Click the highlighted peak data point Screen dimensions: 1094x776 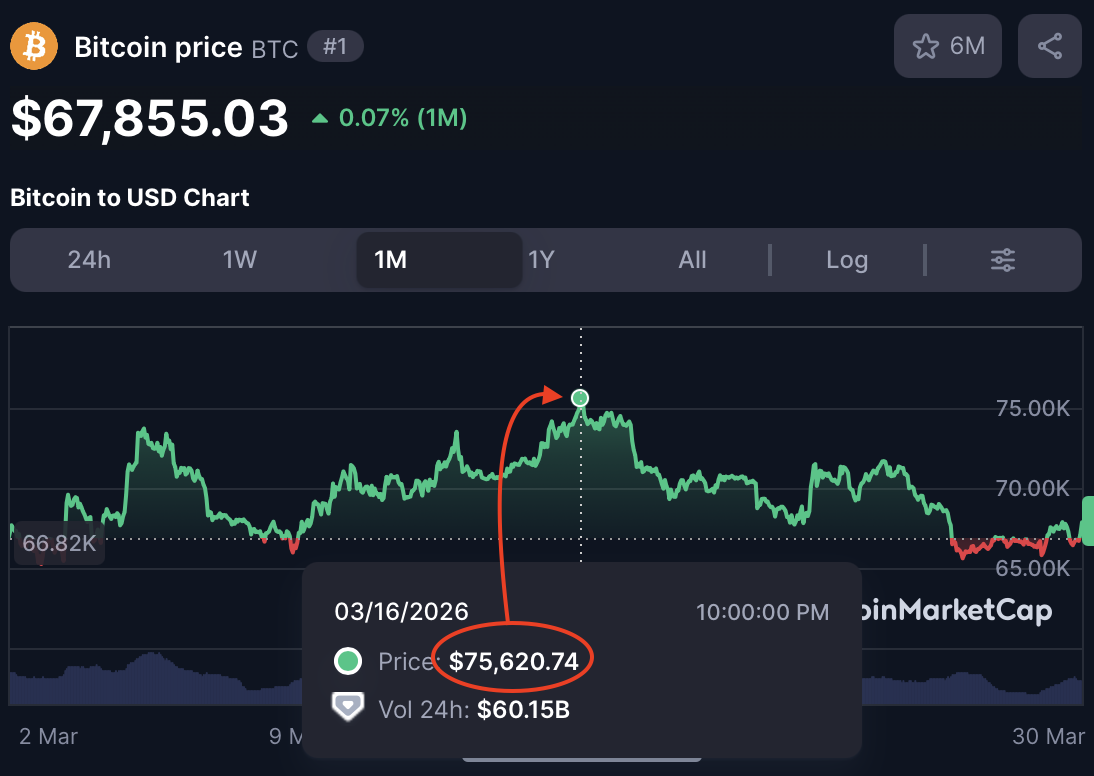580,399
